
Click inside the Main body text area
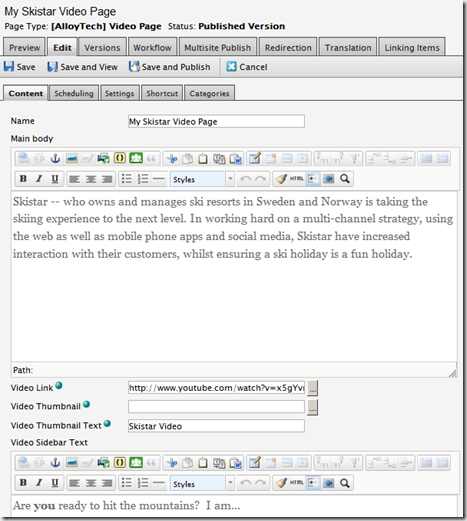(234, 277)
